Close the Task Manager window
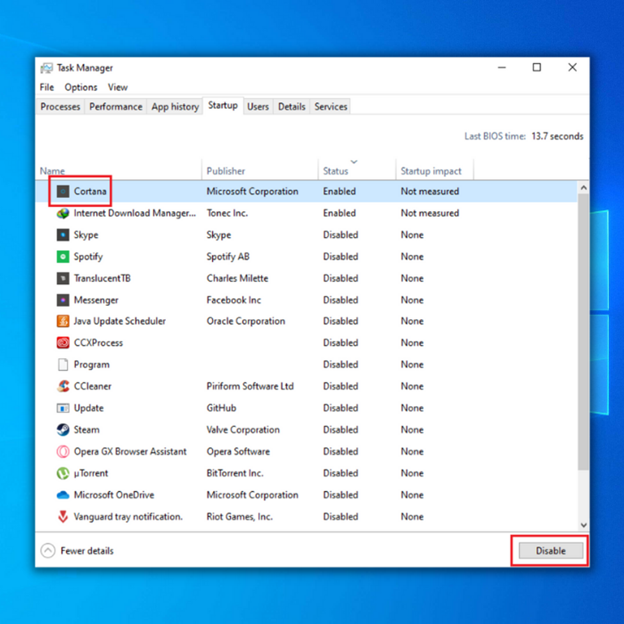Image resolution: width=624 pixels, height=624 pixels. coord(572,68)
